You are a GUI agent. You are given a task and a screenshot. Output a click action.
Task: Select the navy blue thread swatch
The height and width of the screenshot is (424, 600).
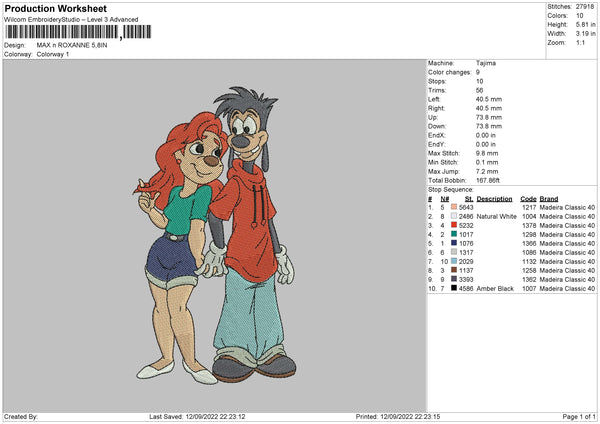click(454, 243)
